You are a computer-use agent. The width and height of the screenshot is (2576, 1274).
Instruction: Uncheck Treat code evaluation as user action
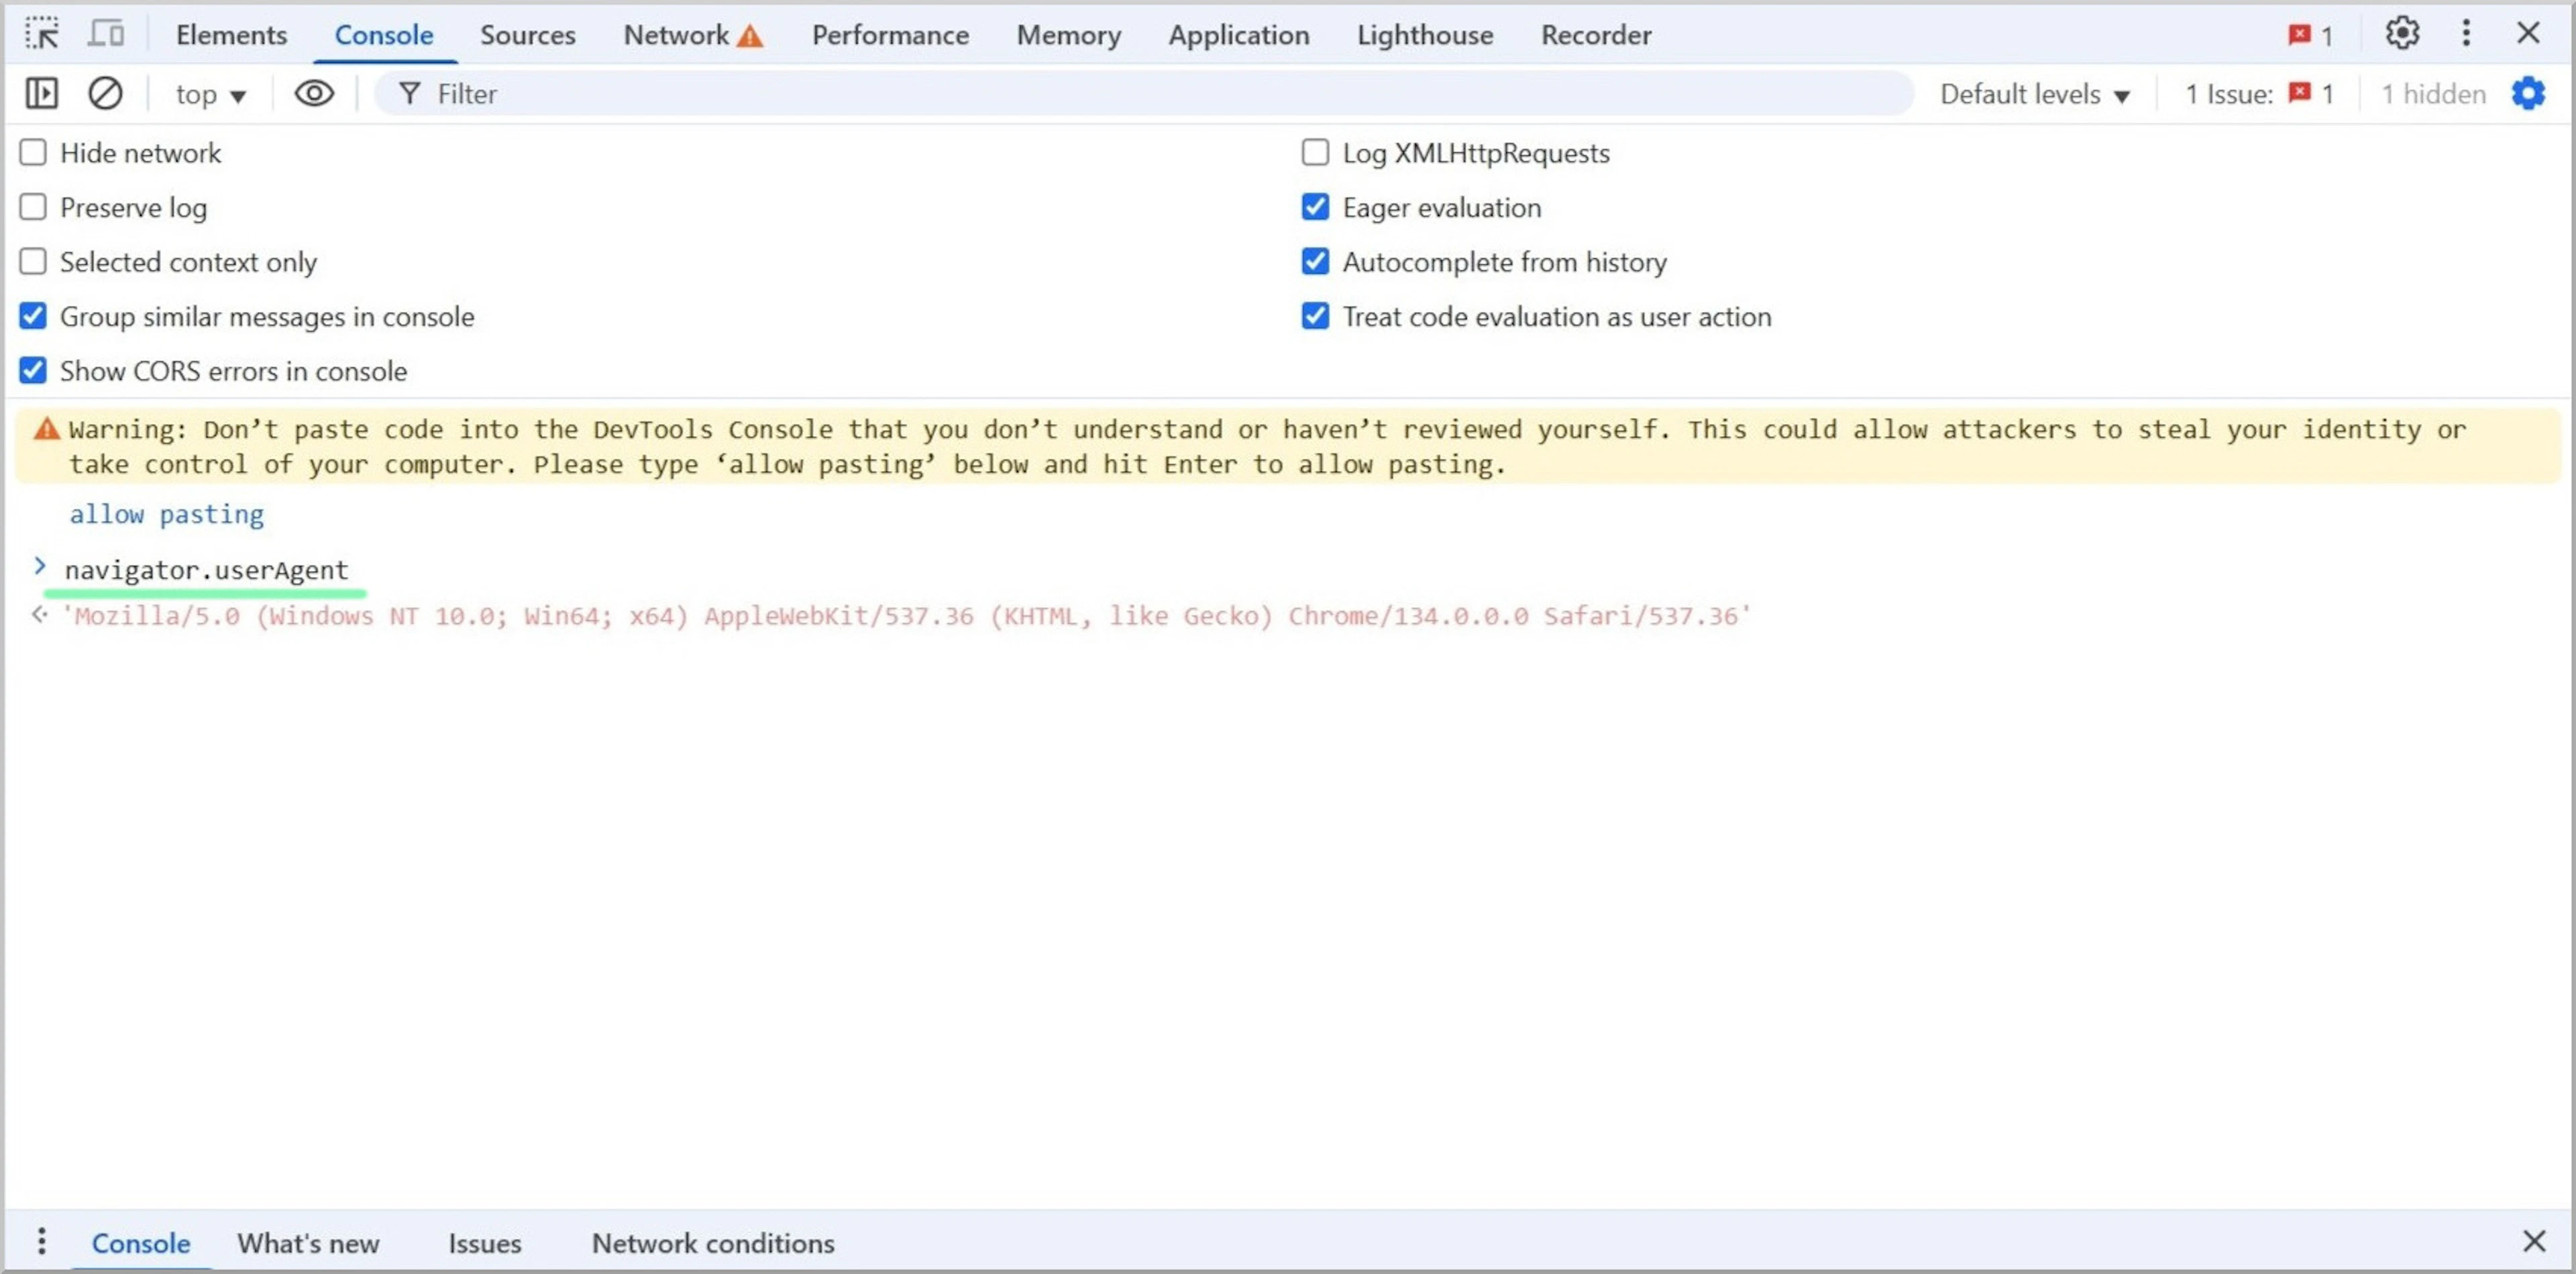(x=1315, y=316)
